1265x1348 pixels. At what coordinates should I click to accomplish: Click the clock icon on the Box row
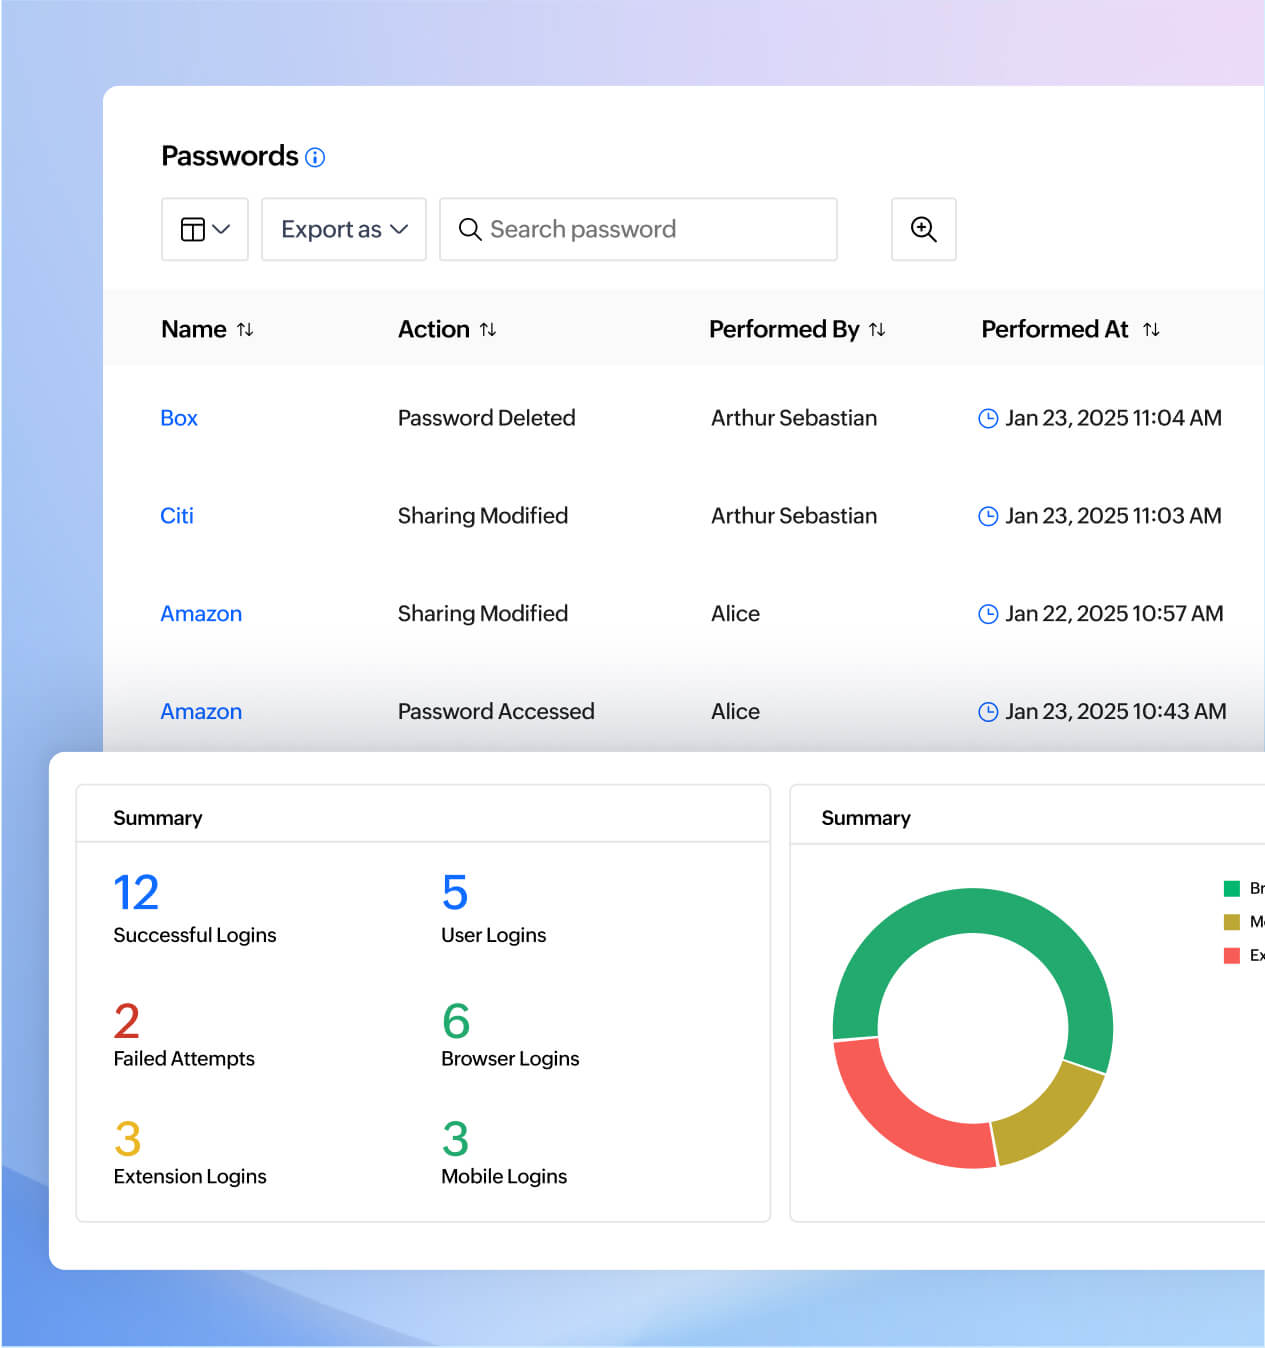(x=988, y=418)
